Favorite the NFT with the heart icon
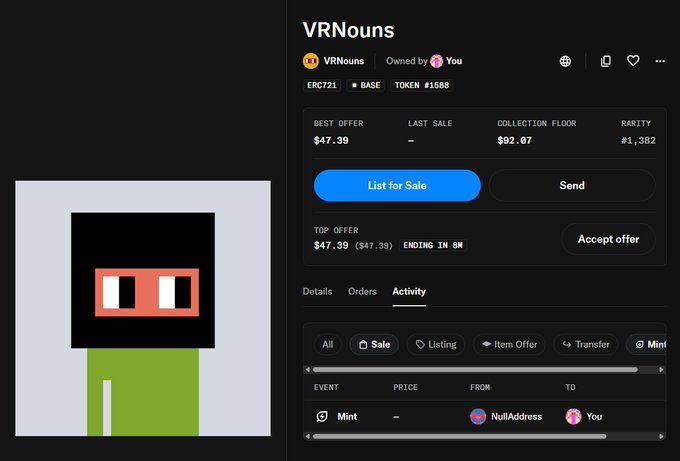Image resolution: width=680 pixels, height=461 pixels. pyautogui.click(x=633, y=61)
